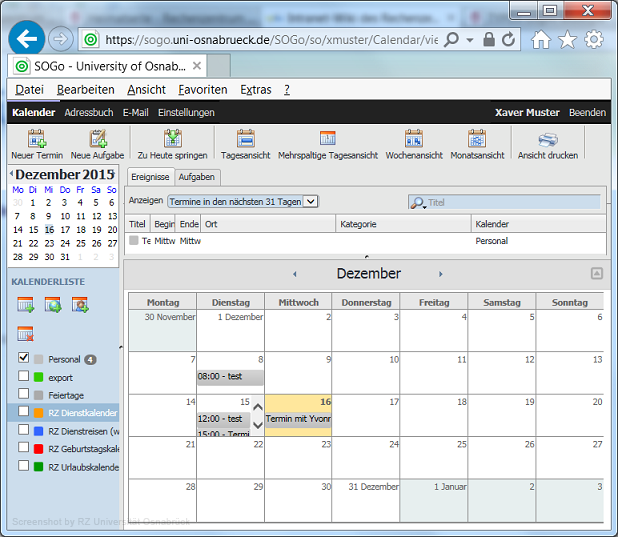Open address bar dropdown arrow

click(x=470, y=40)
